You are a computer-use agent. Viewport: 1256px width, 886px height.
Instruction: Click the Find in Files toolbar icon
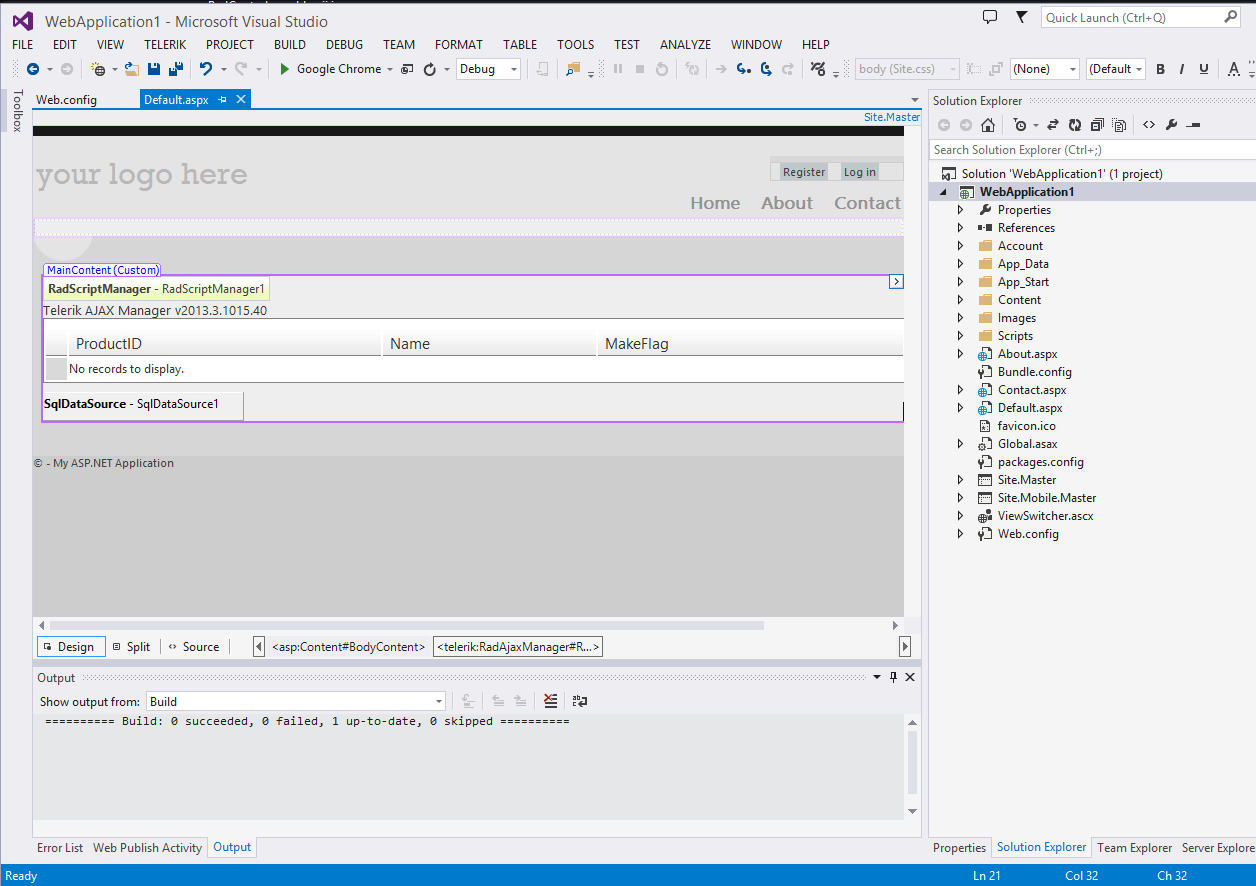[573, 69]
